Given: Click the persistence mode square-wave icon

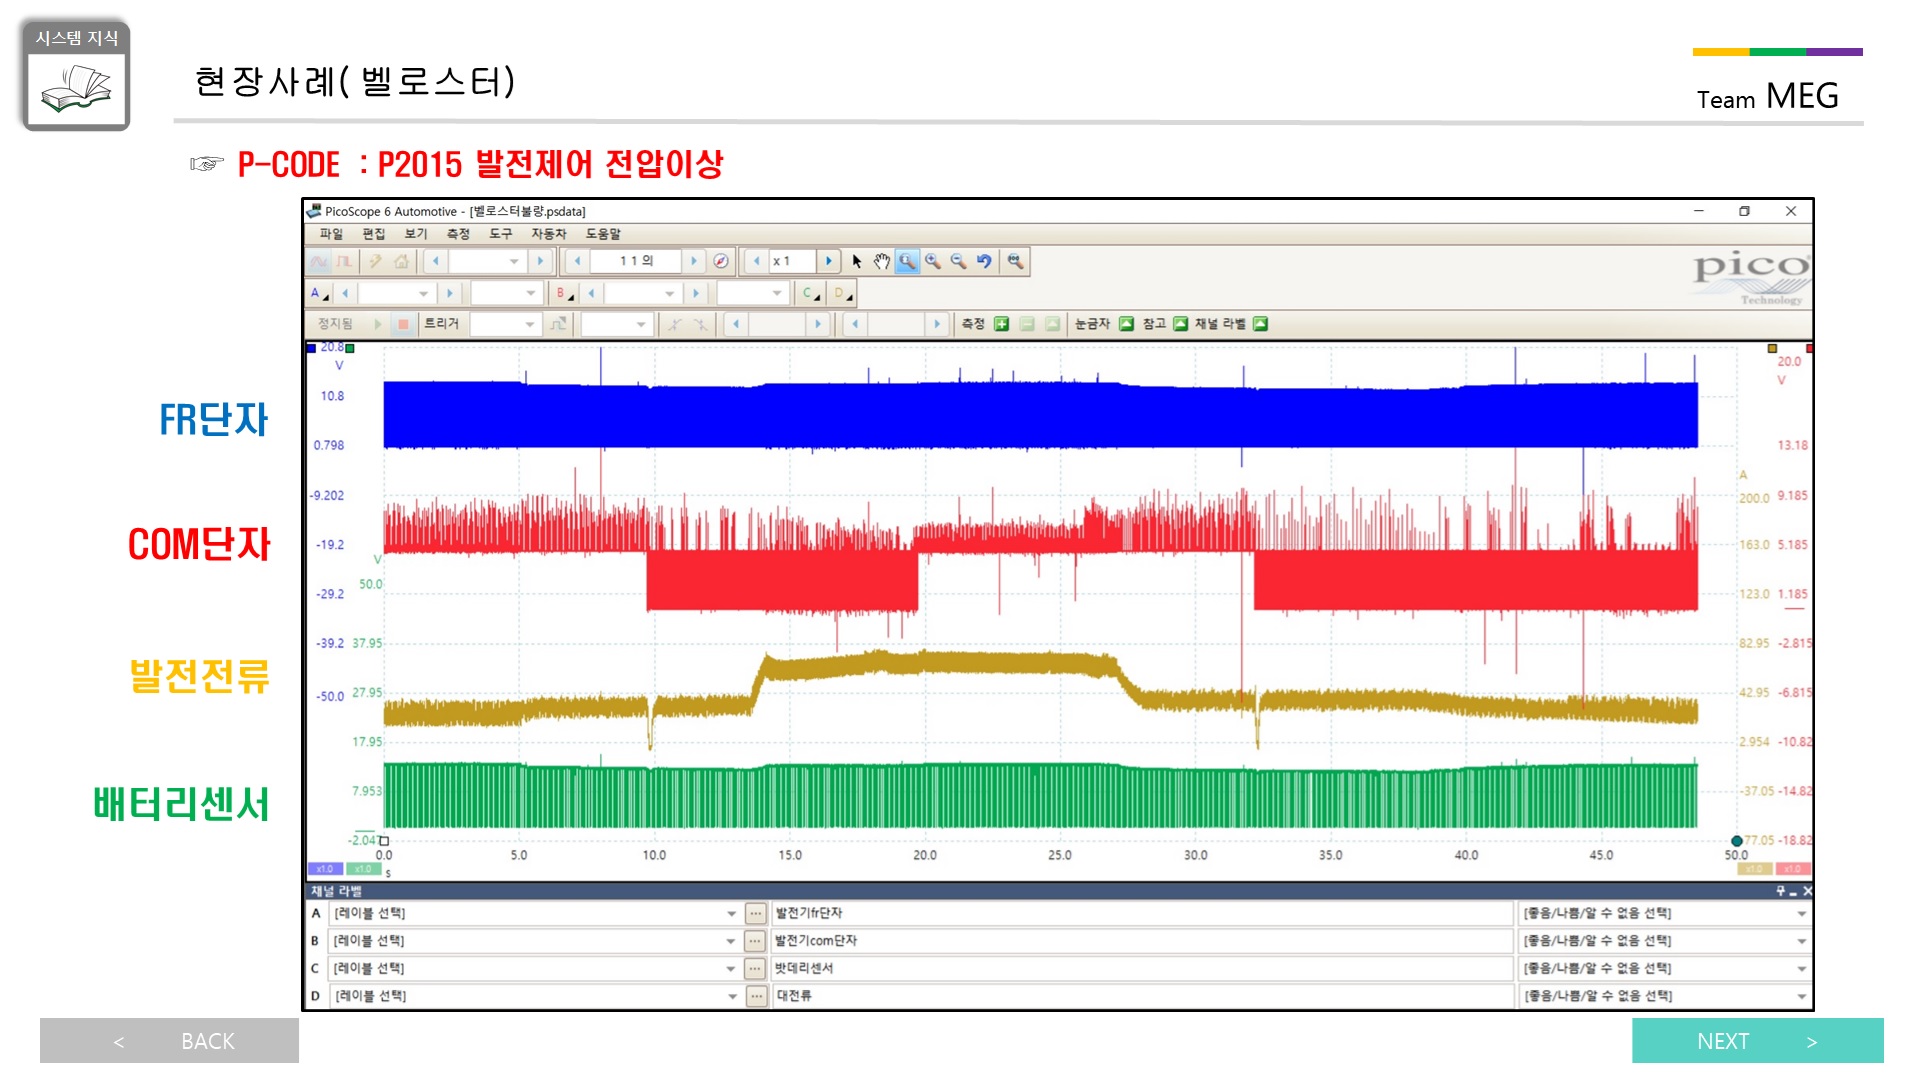Looking at the screenshot, I should point(344,261).
